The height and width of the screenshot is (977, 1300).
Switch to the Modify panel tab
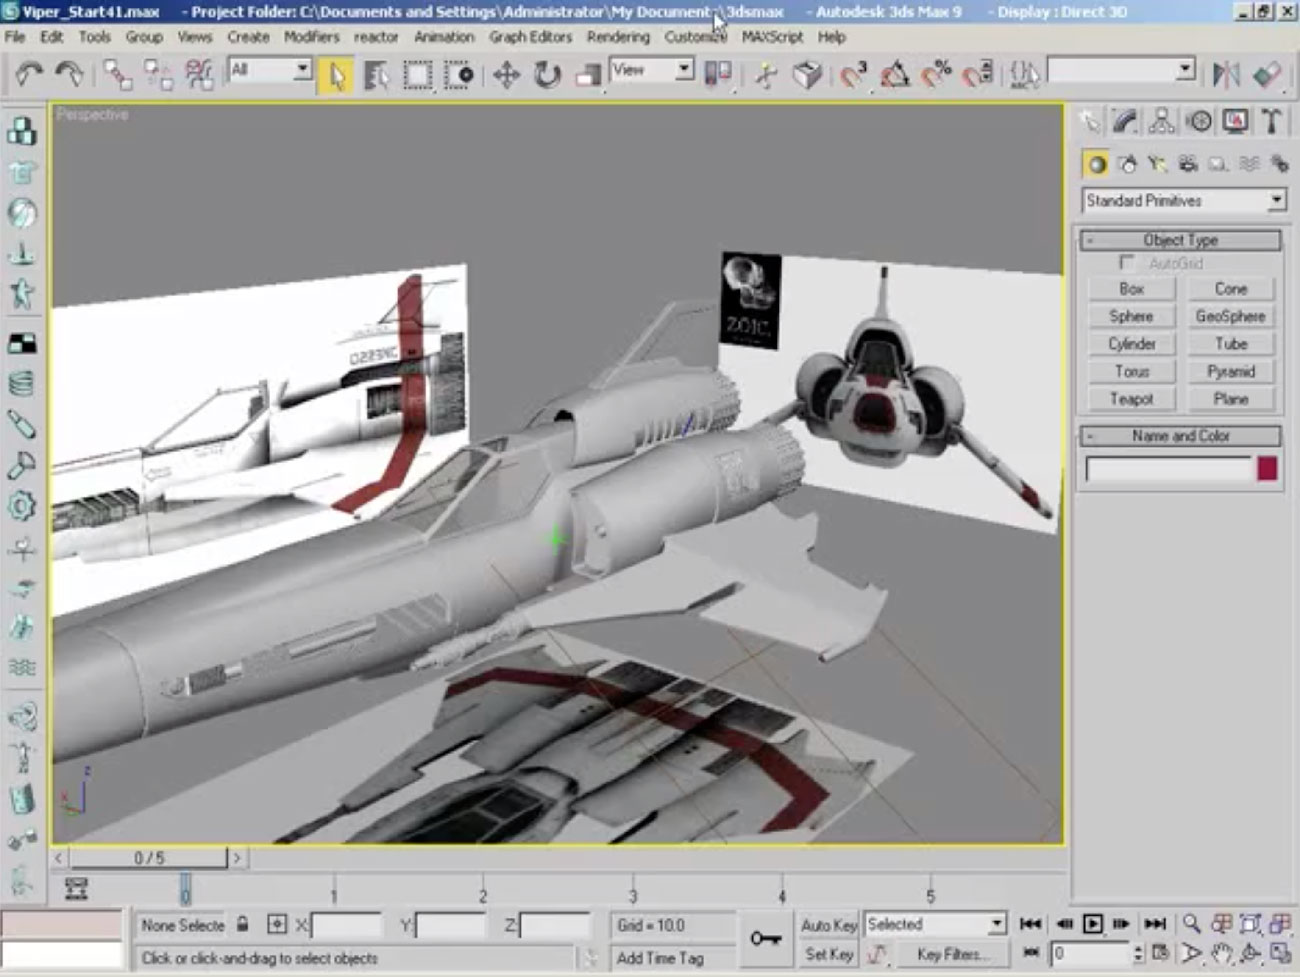pyautogui.click(x=1125, y=122)
